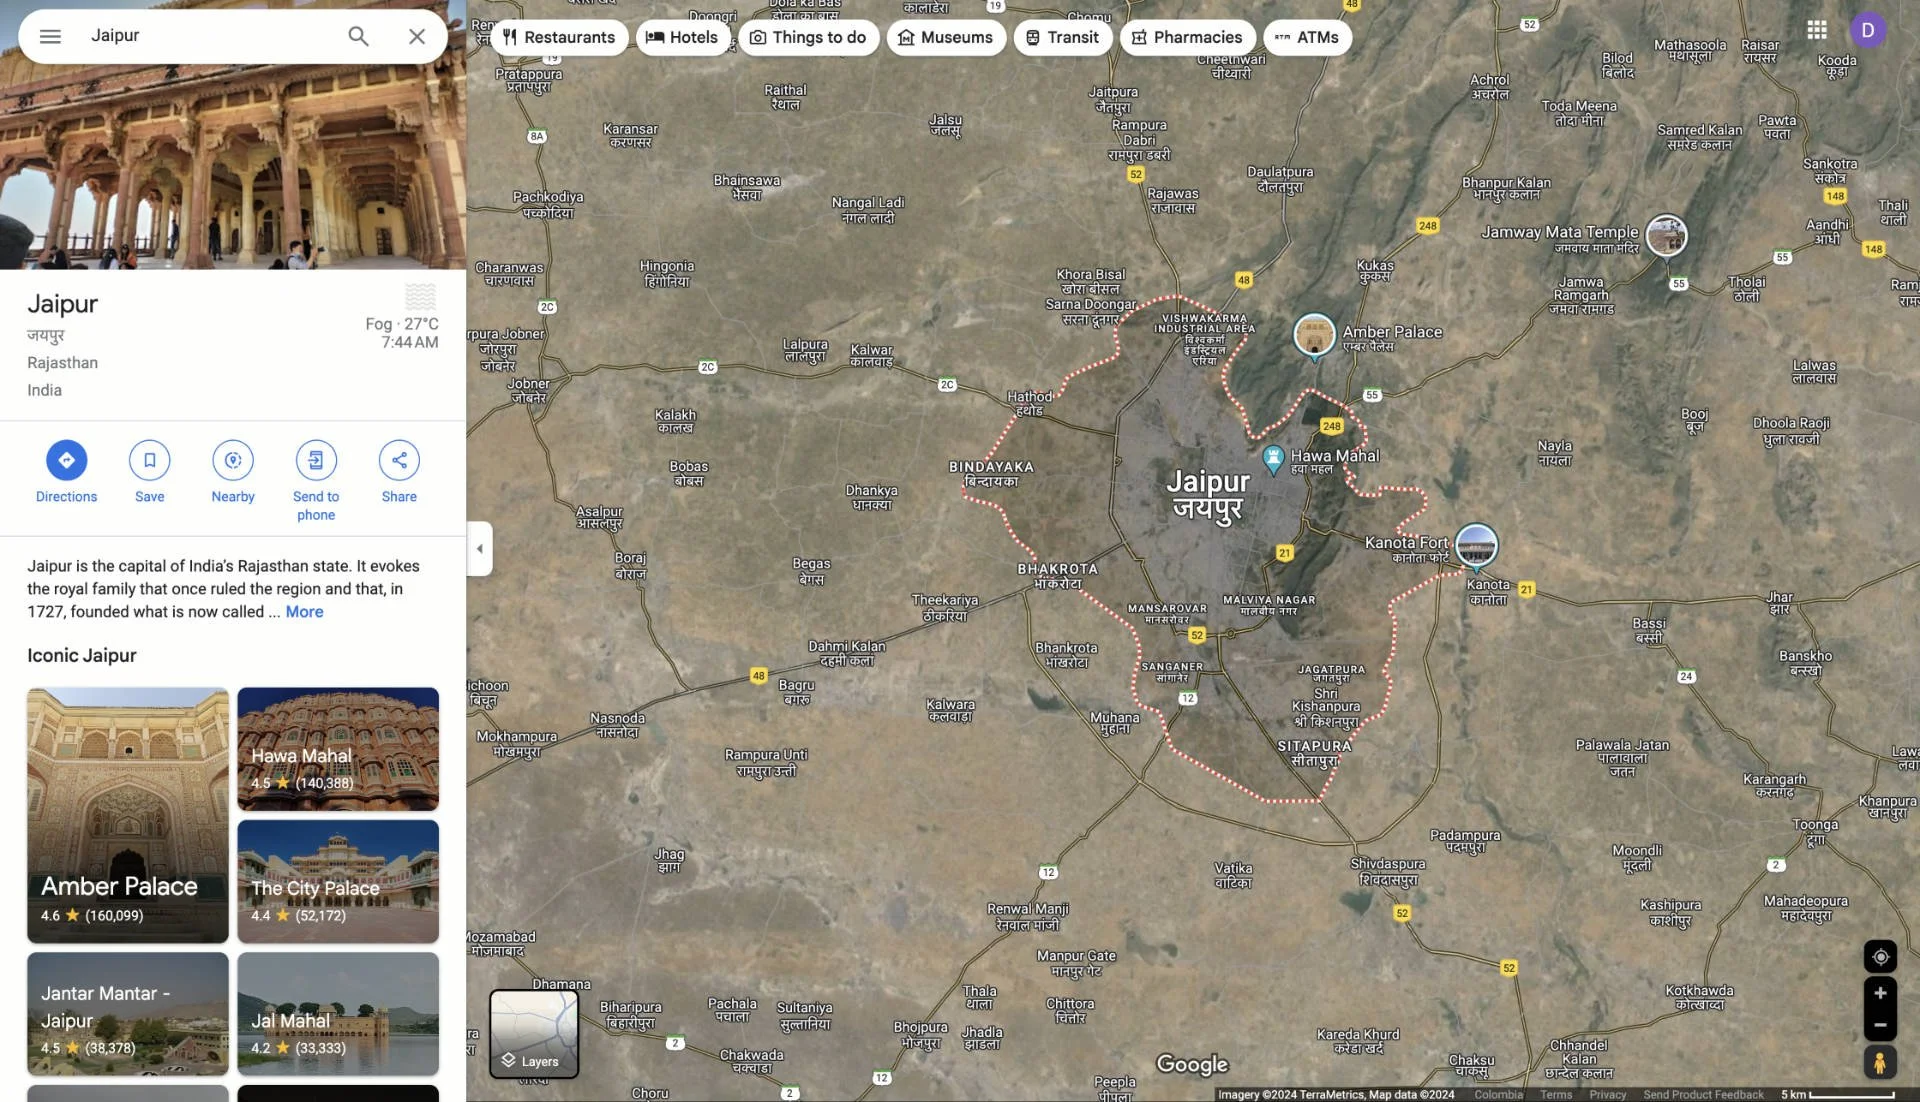
Task: Show Things to do chip
Action: [x=808, y=37]
